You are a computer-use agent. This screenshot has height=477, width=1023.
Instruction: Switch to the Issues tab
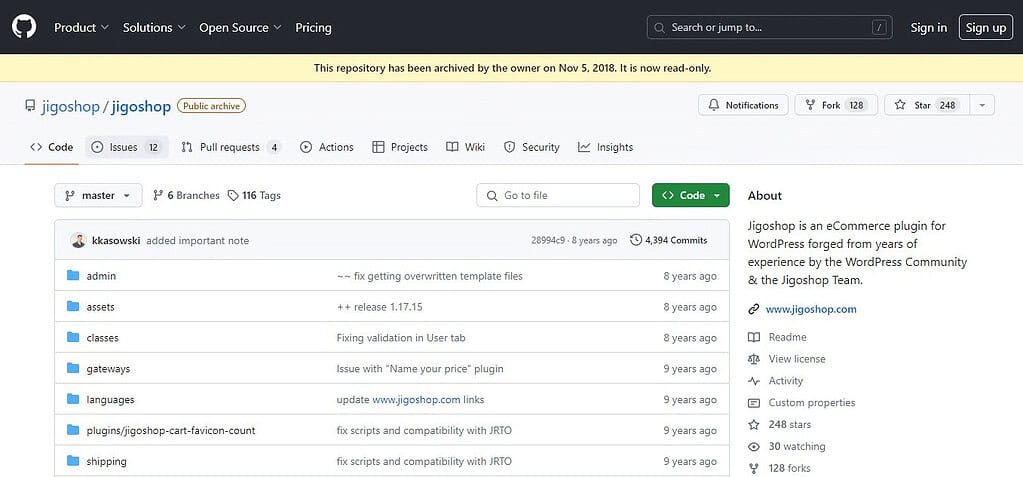[127, 147]
